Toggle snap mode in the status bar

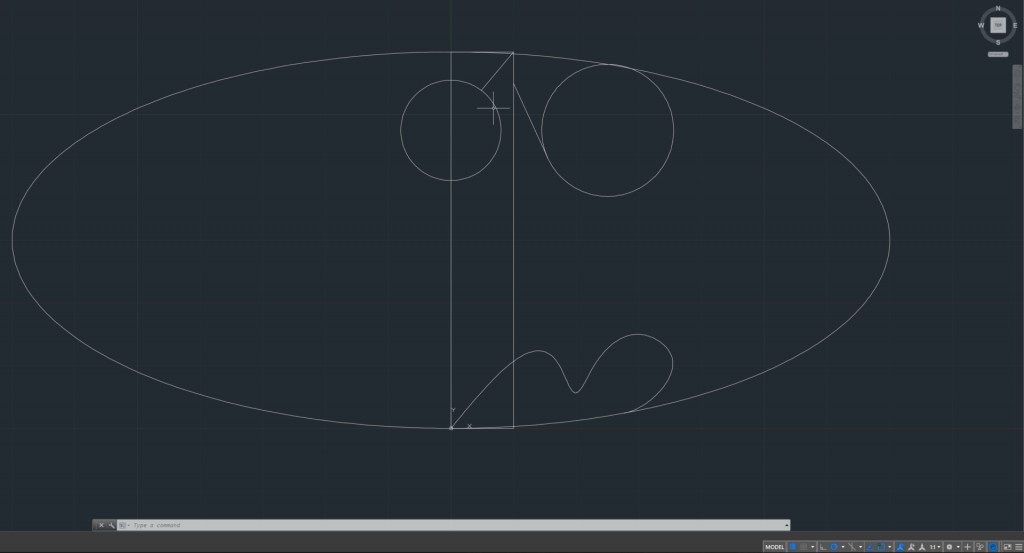click(803, 546)
